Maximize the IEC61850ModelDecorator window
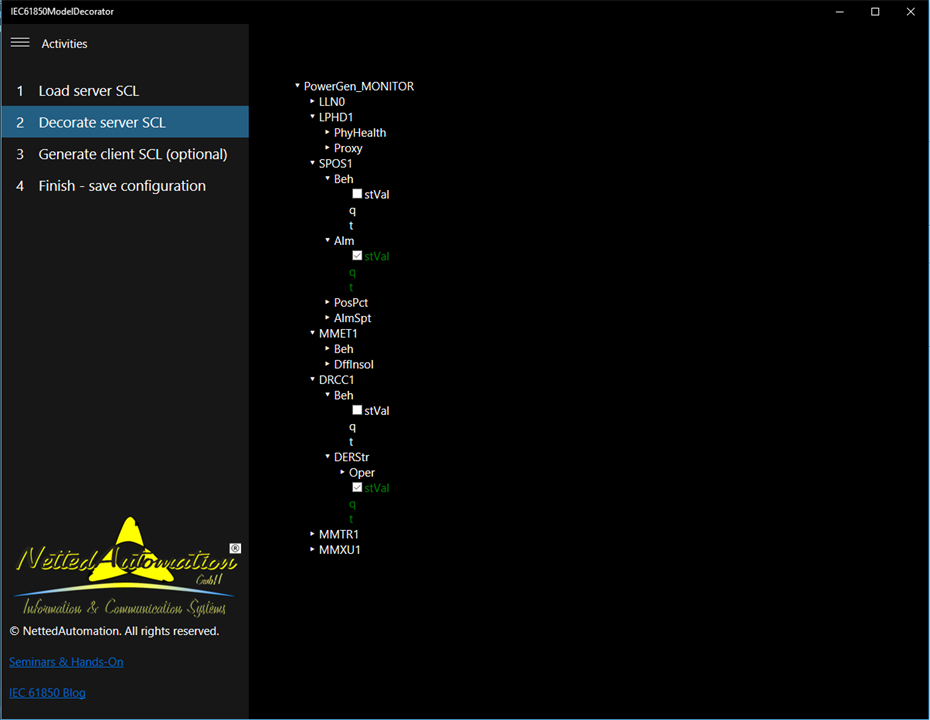The image size is (930, 720). pos(875,11)
